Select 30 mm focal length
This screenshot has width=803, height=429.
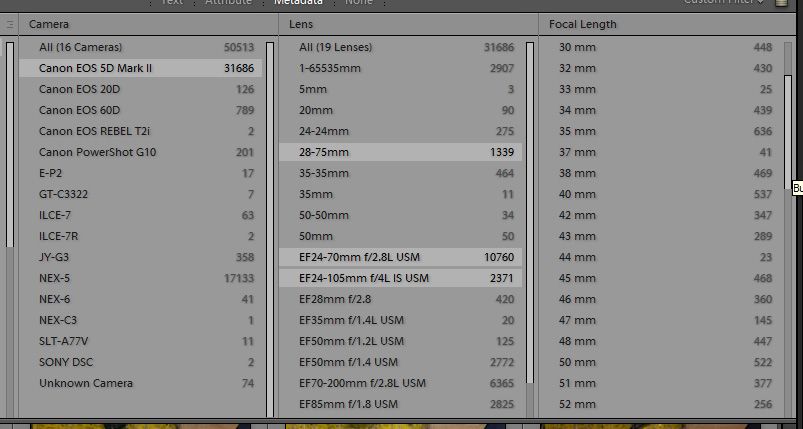tap(661, 47)
